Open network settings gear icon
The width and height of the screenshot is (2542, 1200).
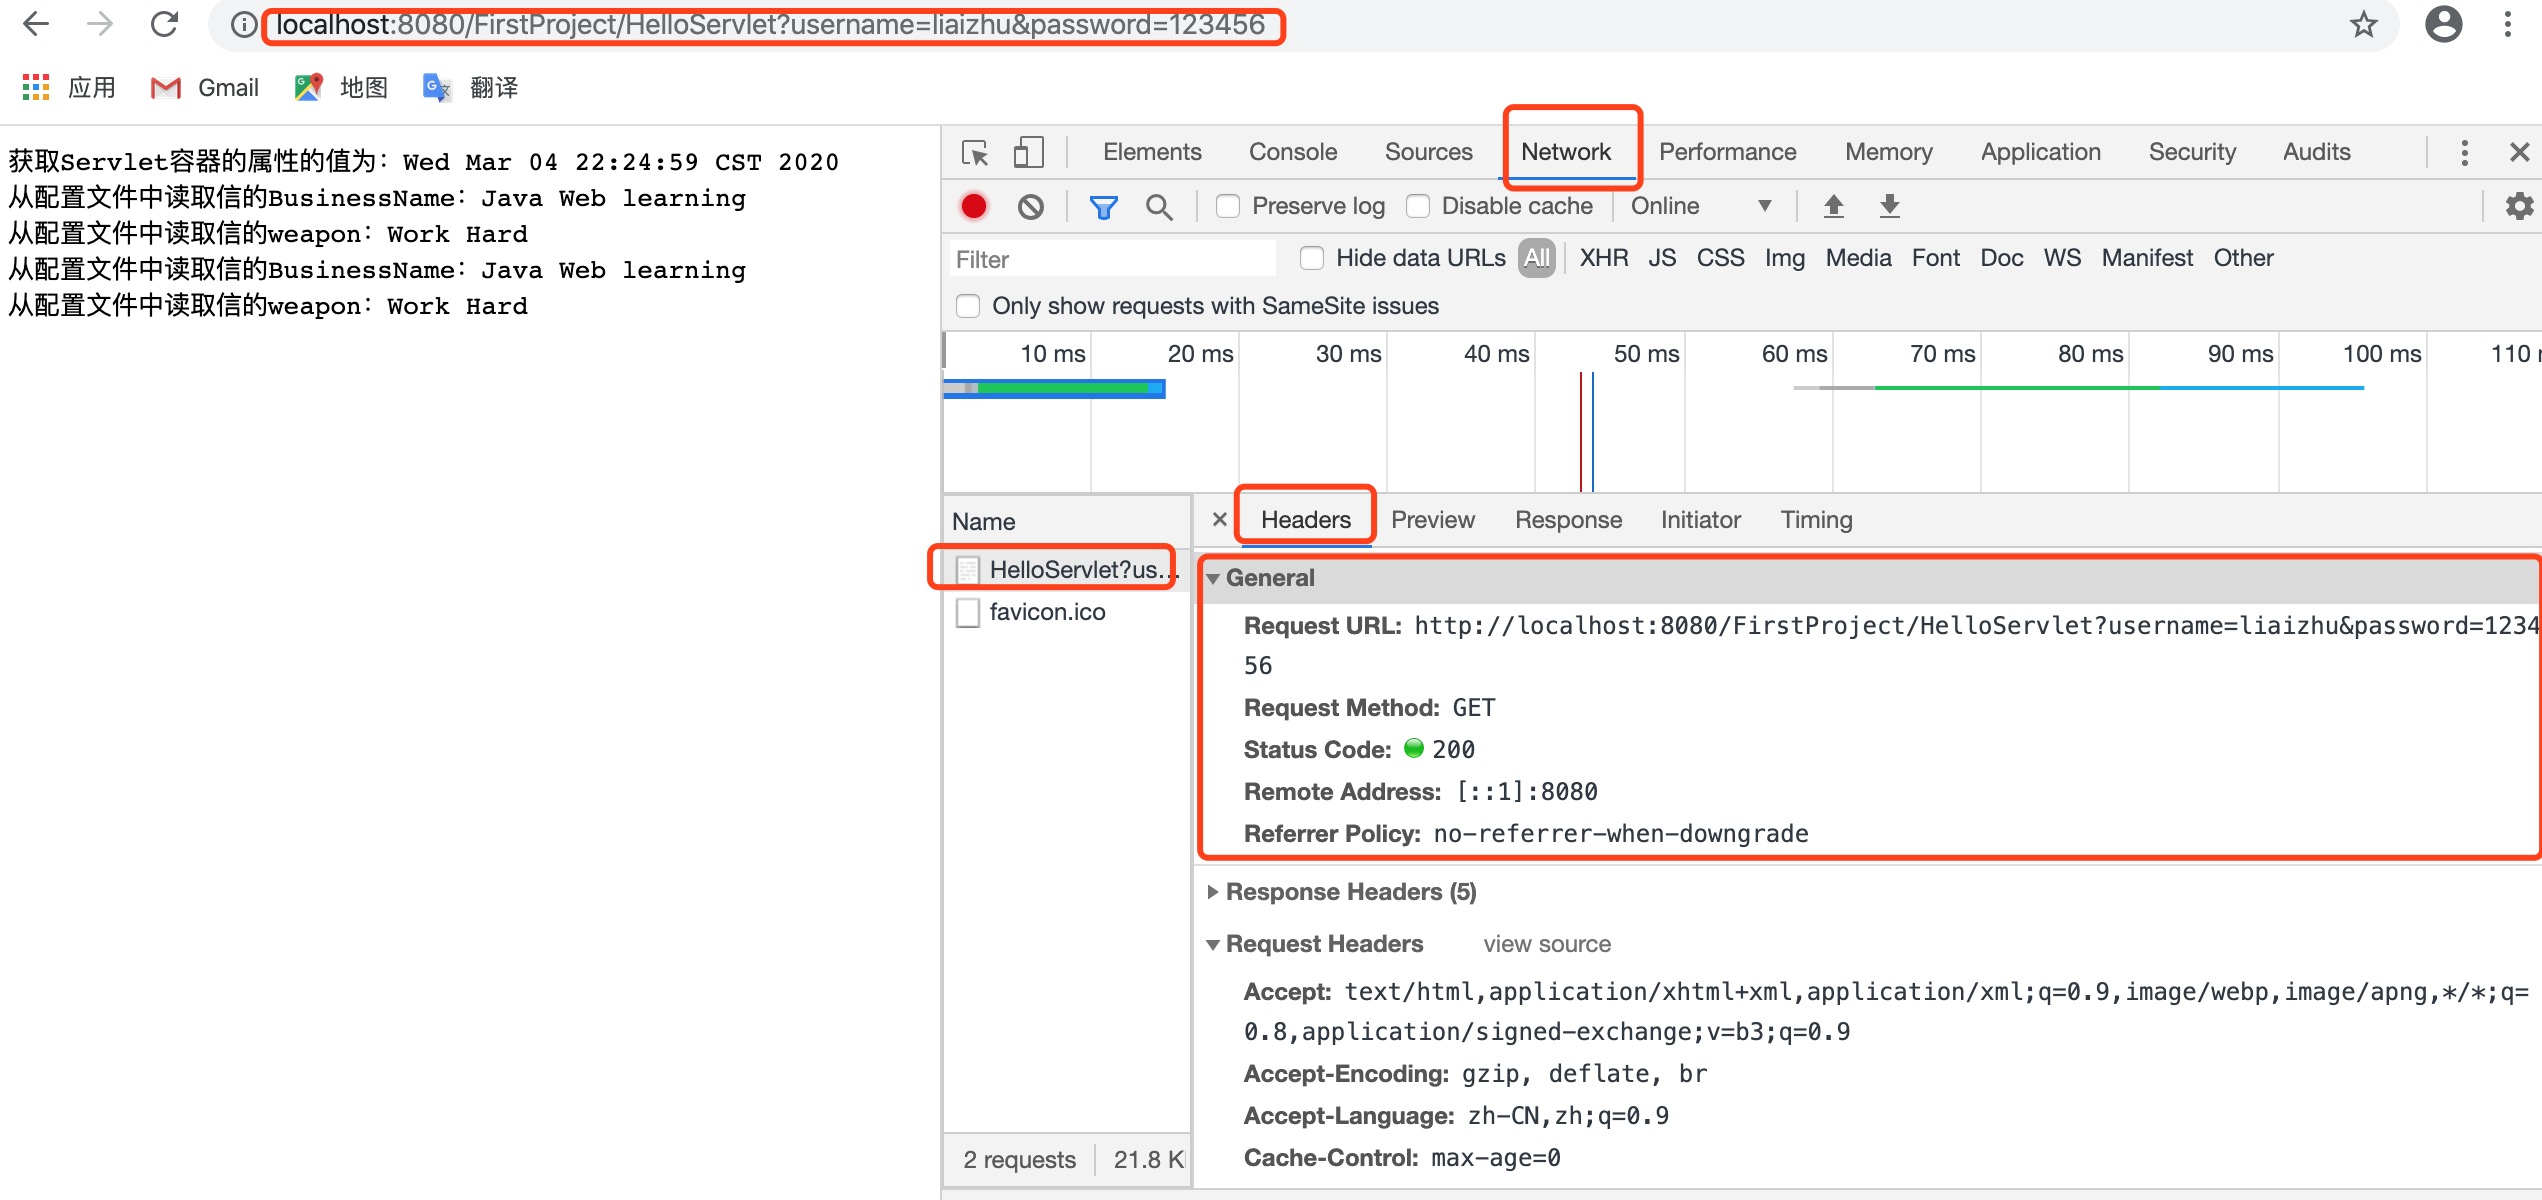pyautogui.click(x=2519, y=207)
